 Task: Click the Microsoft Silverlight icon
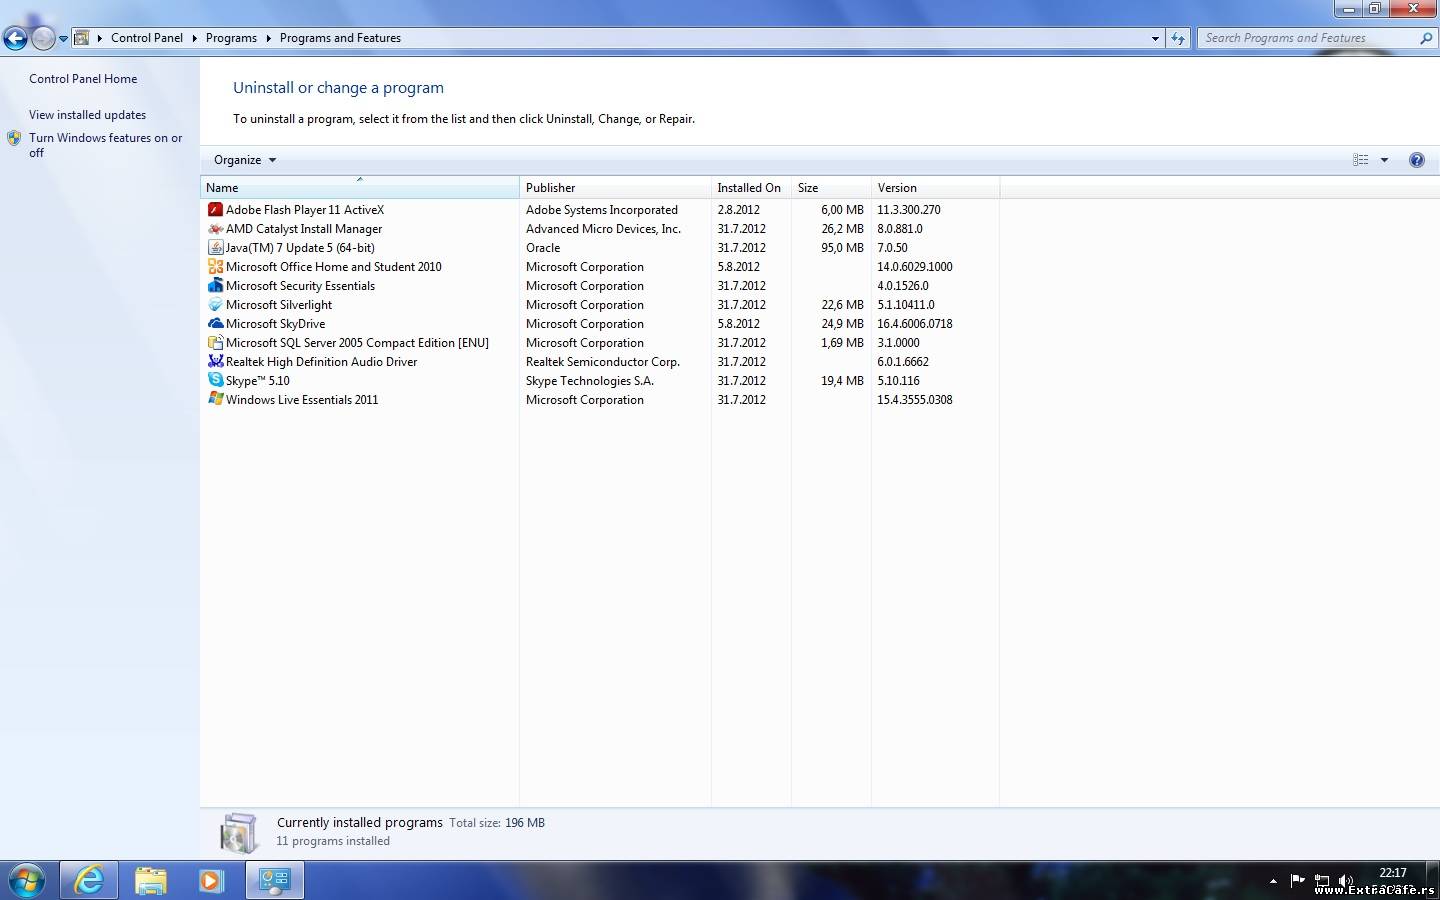pyautogui.click(x=215, y=305)
